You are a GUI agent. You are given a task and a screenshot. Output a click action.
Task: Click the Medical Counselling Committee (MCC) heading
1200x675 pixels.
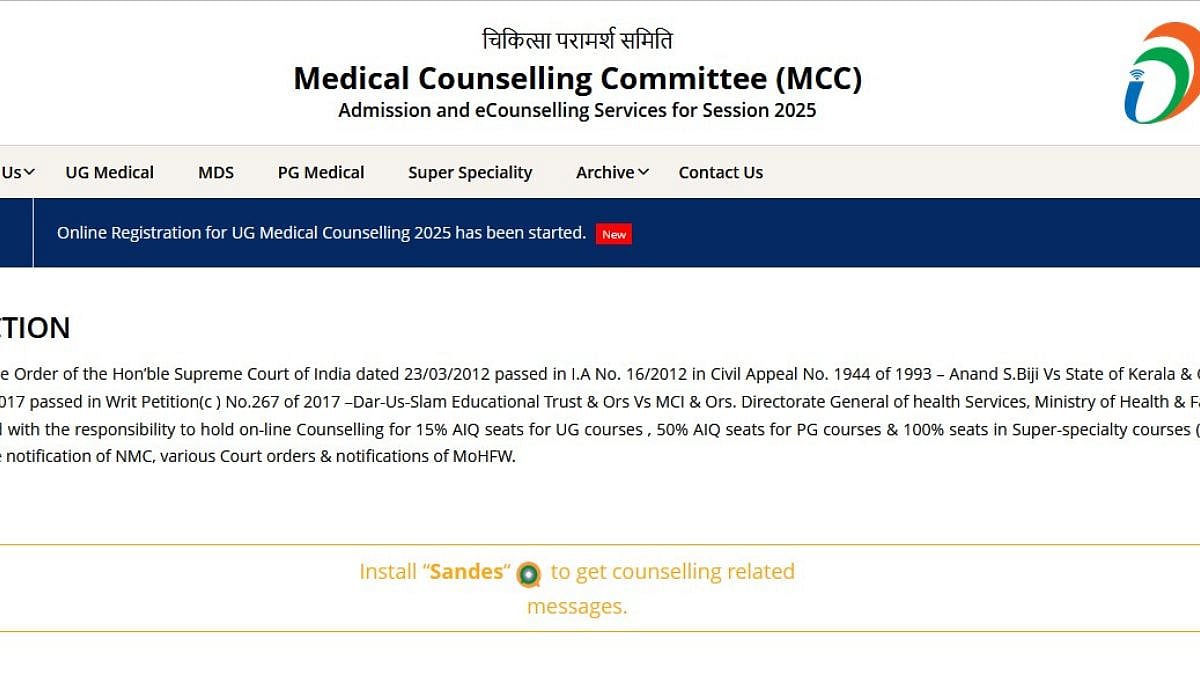(x=577, y=78)
